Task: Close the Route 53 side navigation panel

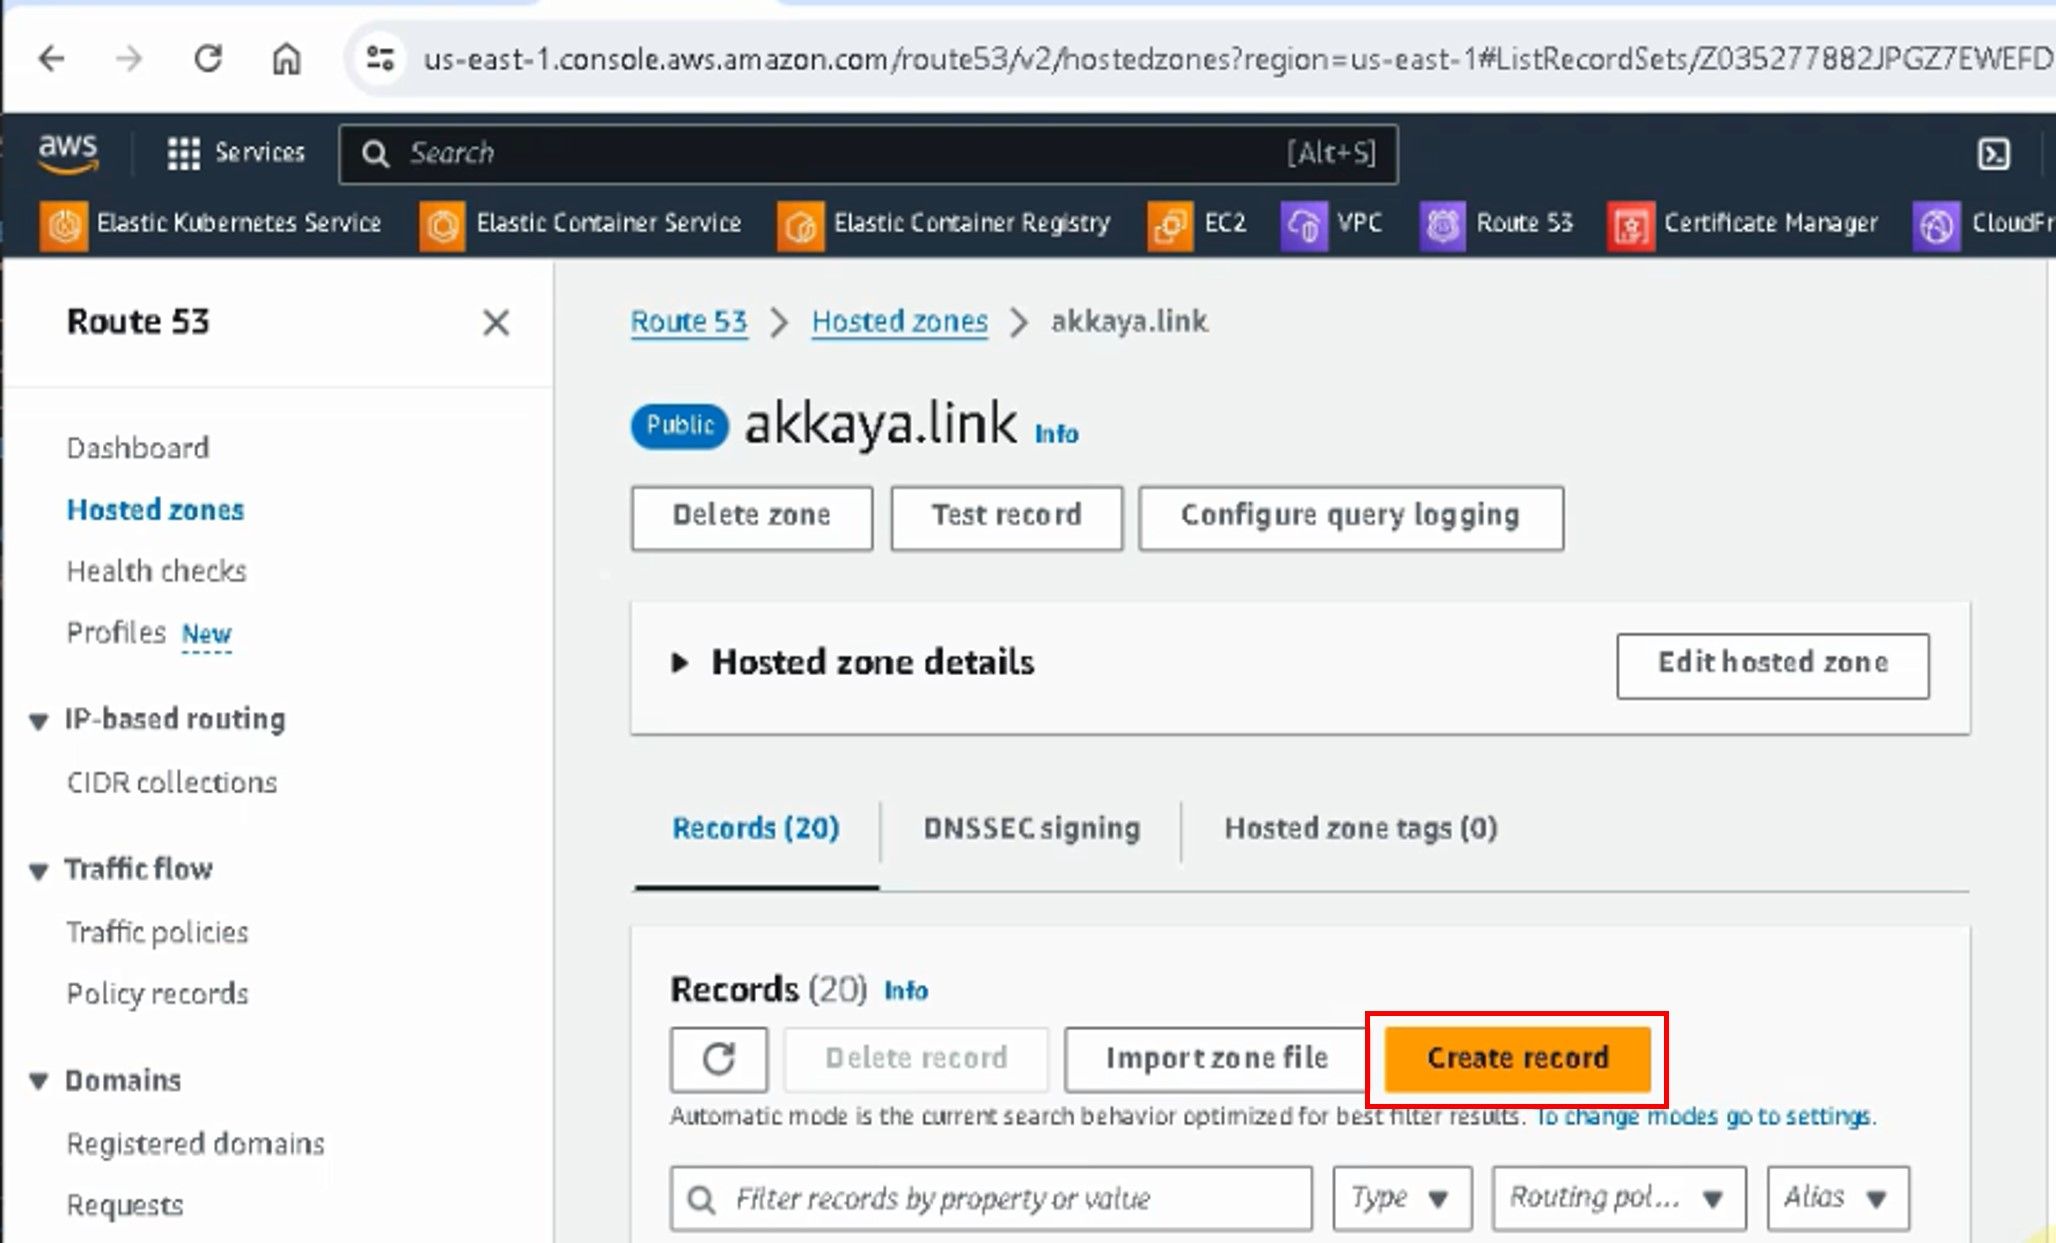Action: [x=495, y=323]
